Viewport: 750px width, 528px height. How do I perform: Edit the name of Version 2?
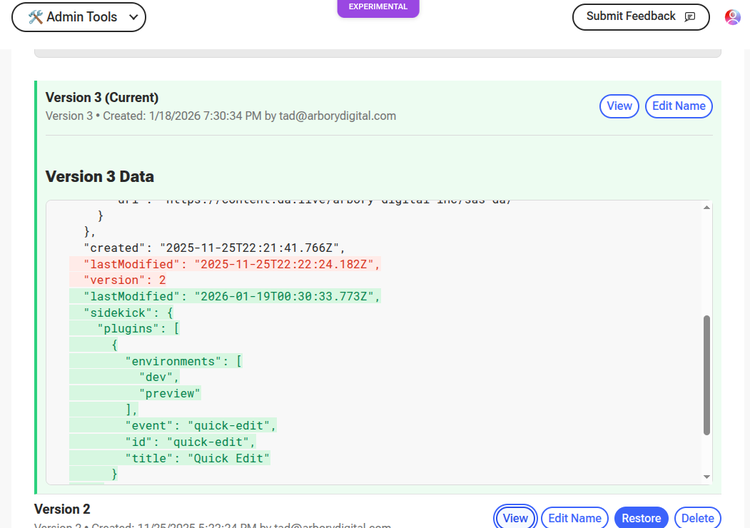(574, 517)
